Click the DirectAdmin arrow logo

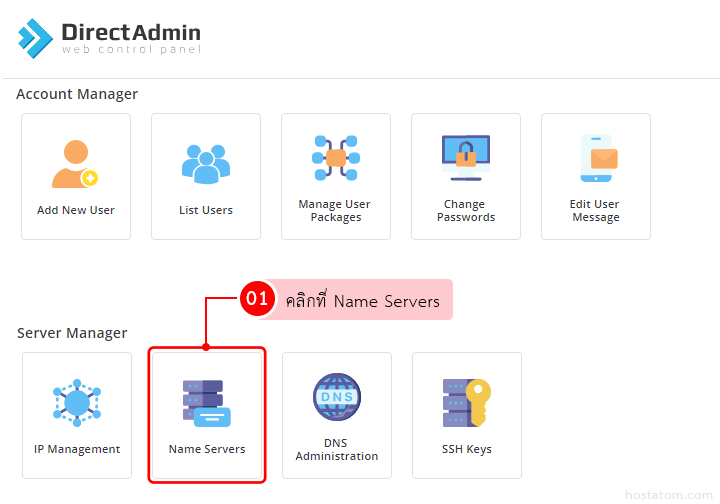[x=35, y=39]
